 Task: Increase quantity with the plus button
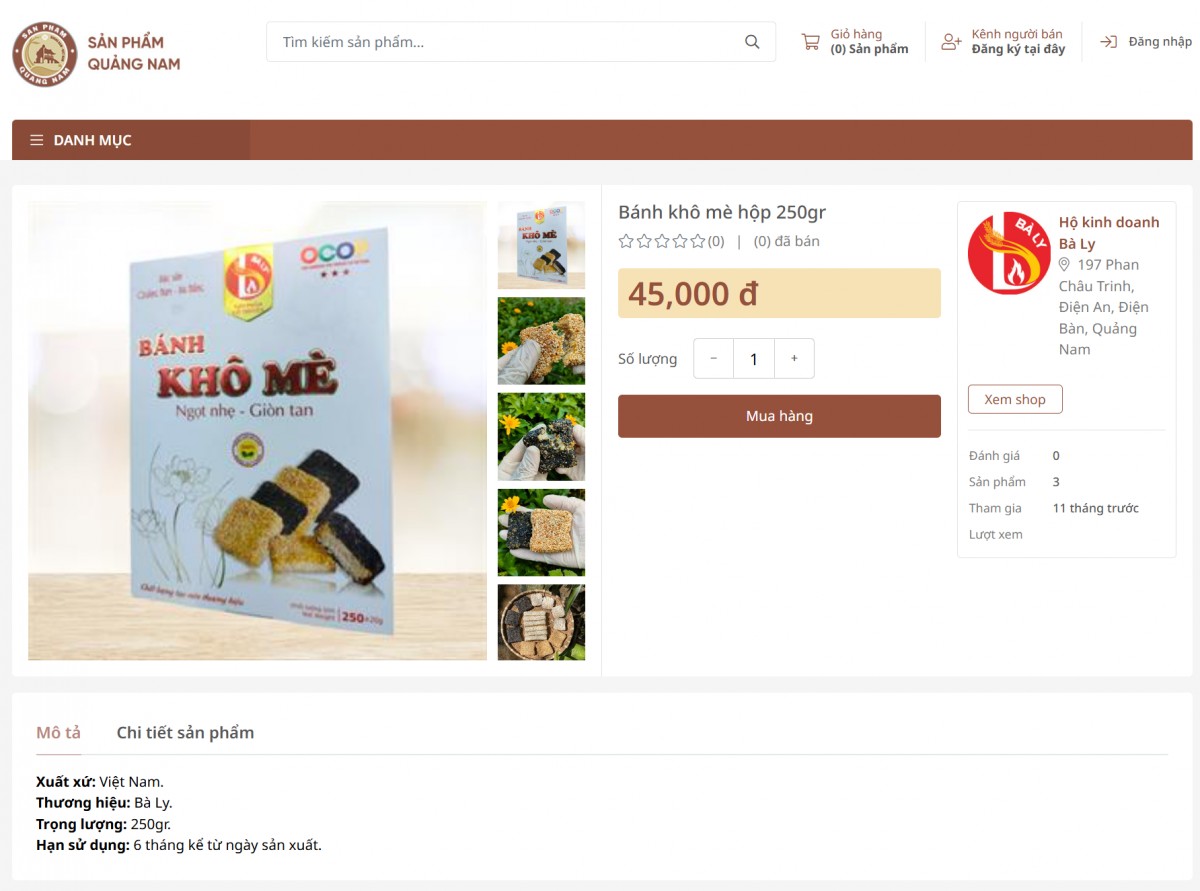point(794,359)
